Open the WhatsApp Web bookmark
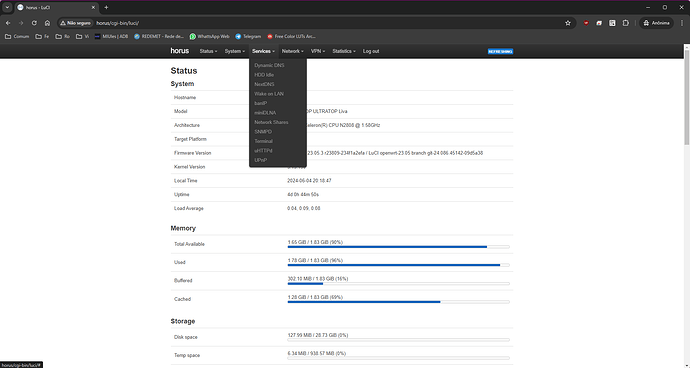Image resolution: width=690 pixels, height=368 pixels. click(x=209, y=37)
